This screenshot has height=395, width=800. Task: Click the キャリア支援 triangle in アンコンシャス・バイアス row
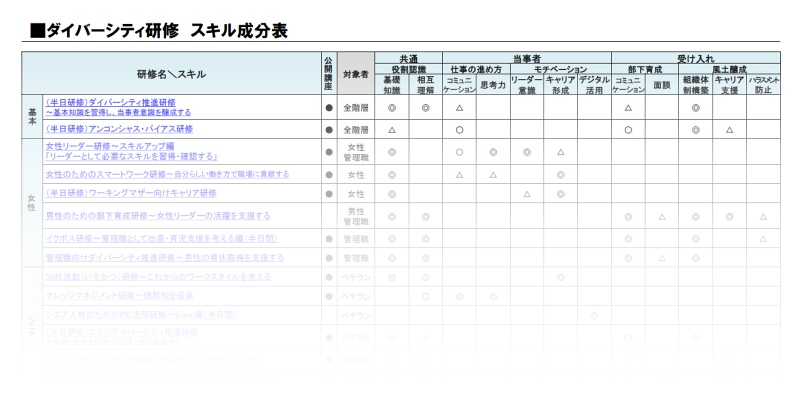coord(730,130)
